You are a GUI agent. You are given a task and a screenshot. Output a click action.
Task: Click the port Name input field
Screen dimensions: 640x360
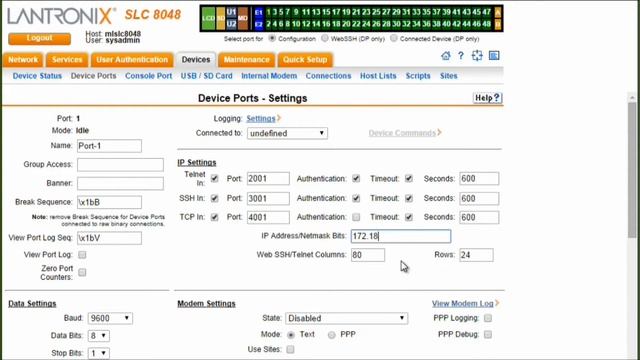pos(109,146)
